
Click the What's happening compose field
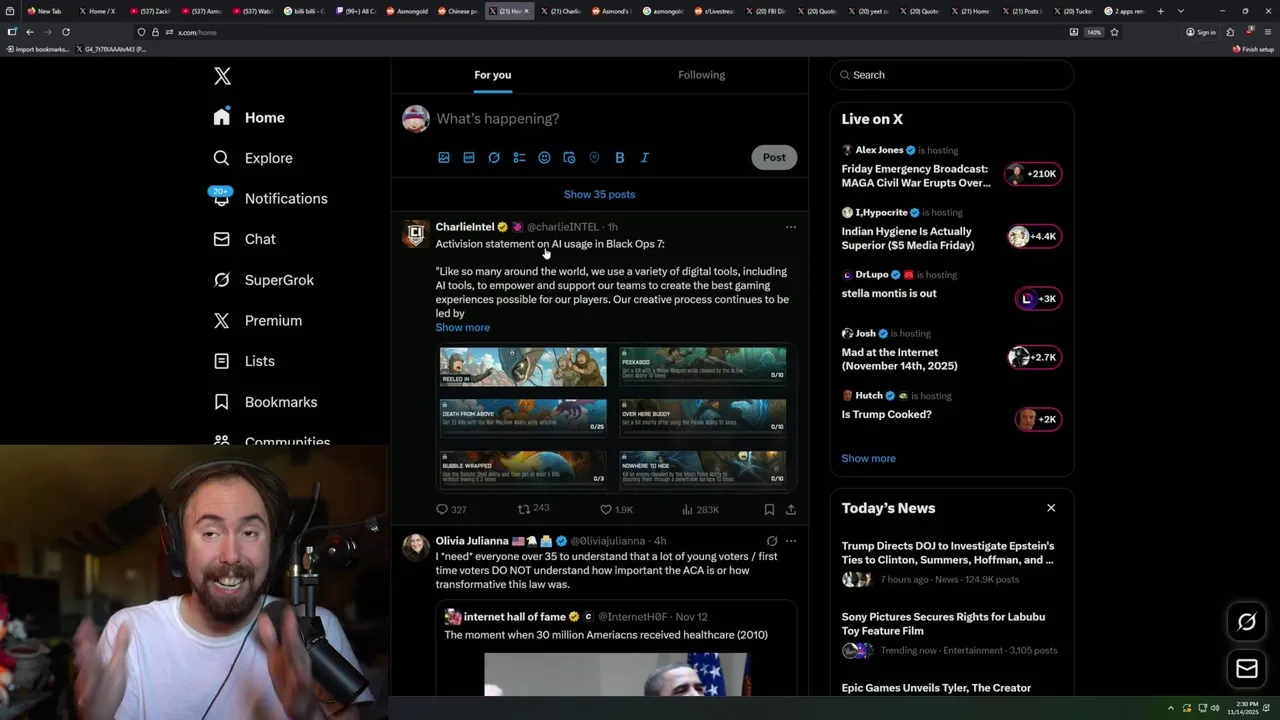click(x=615, y=118)
